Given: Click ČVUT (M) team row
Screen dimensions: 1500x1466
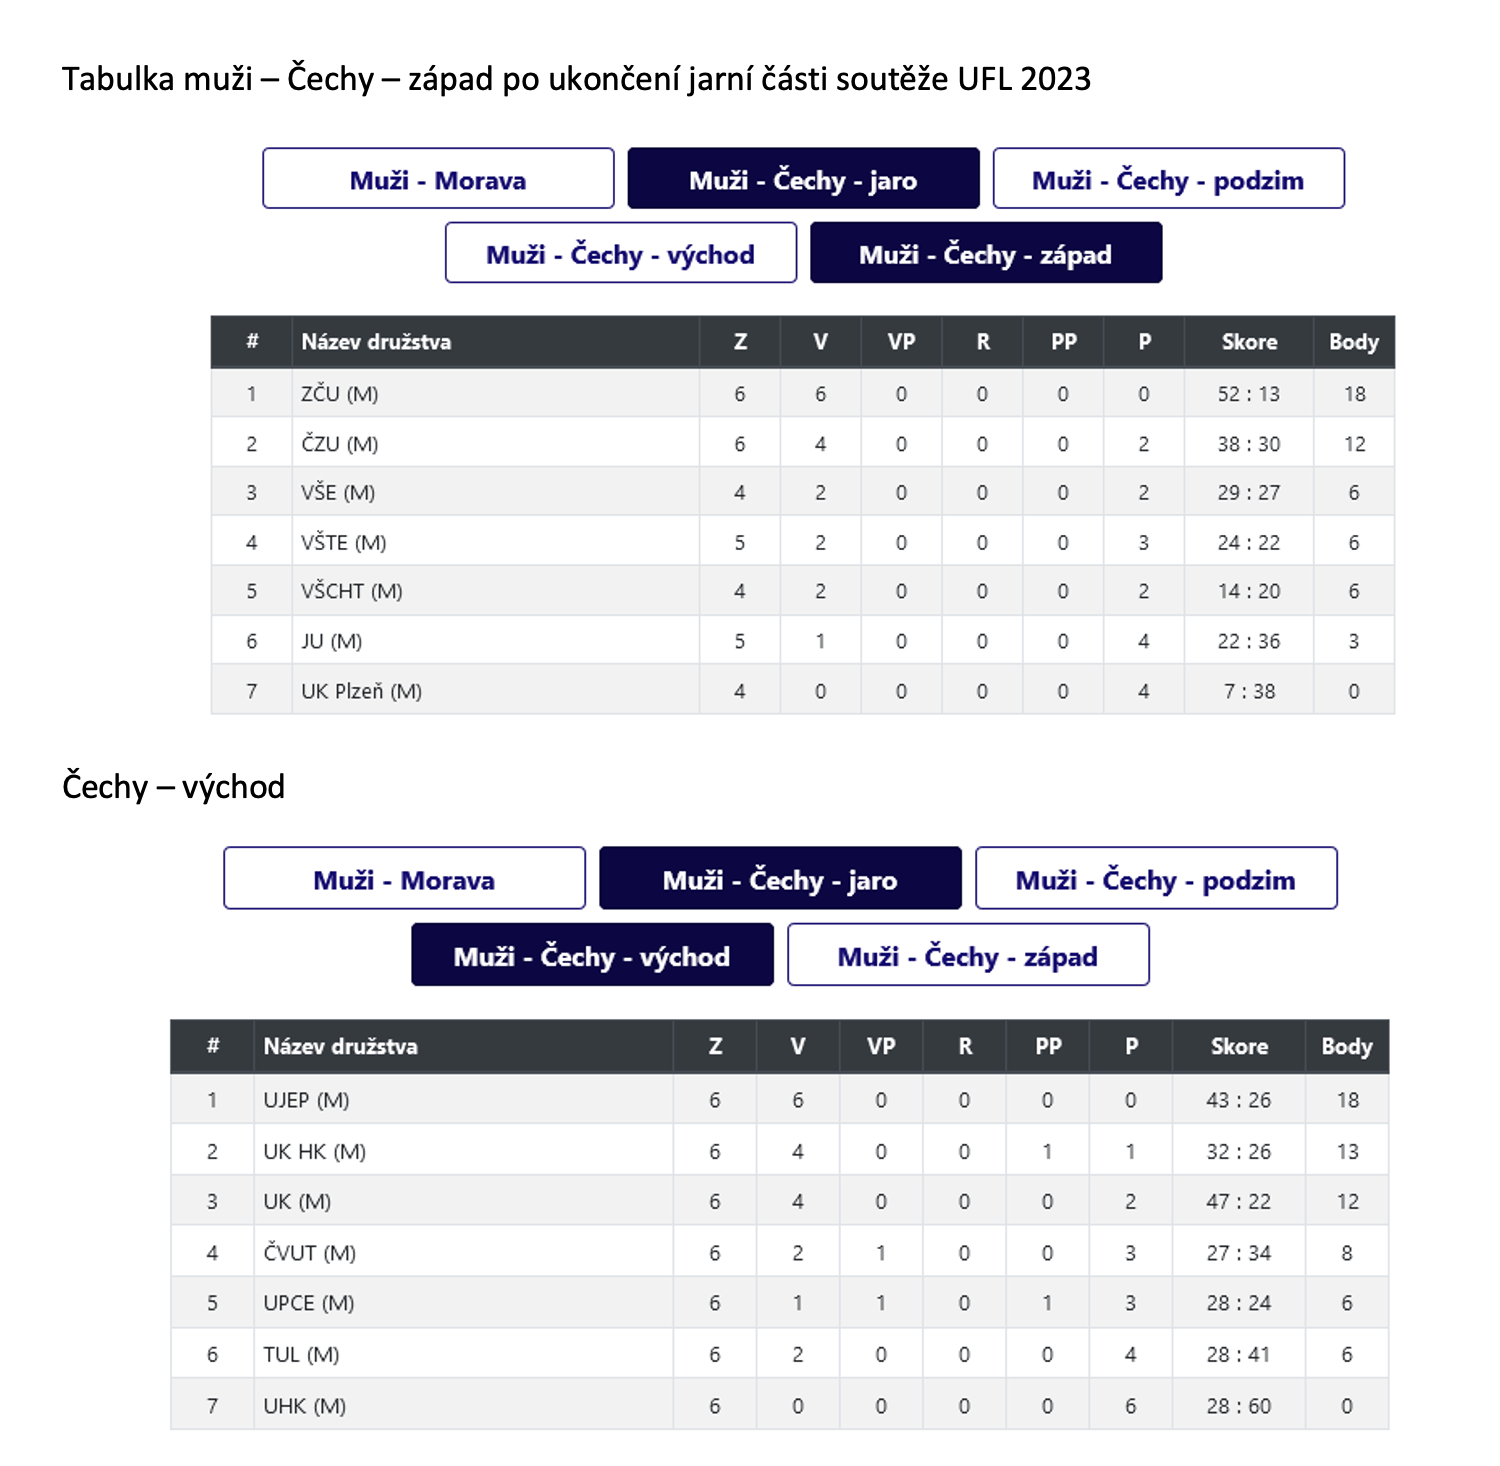Looking at the screenshot, I should click(780, 1252).
